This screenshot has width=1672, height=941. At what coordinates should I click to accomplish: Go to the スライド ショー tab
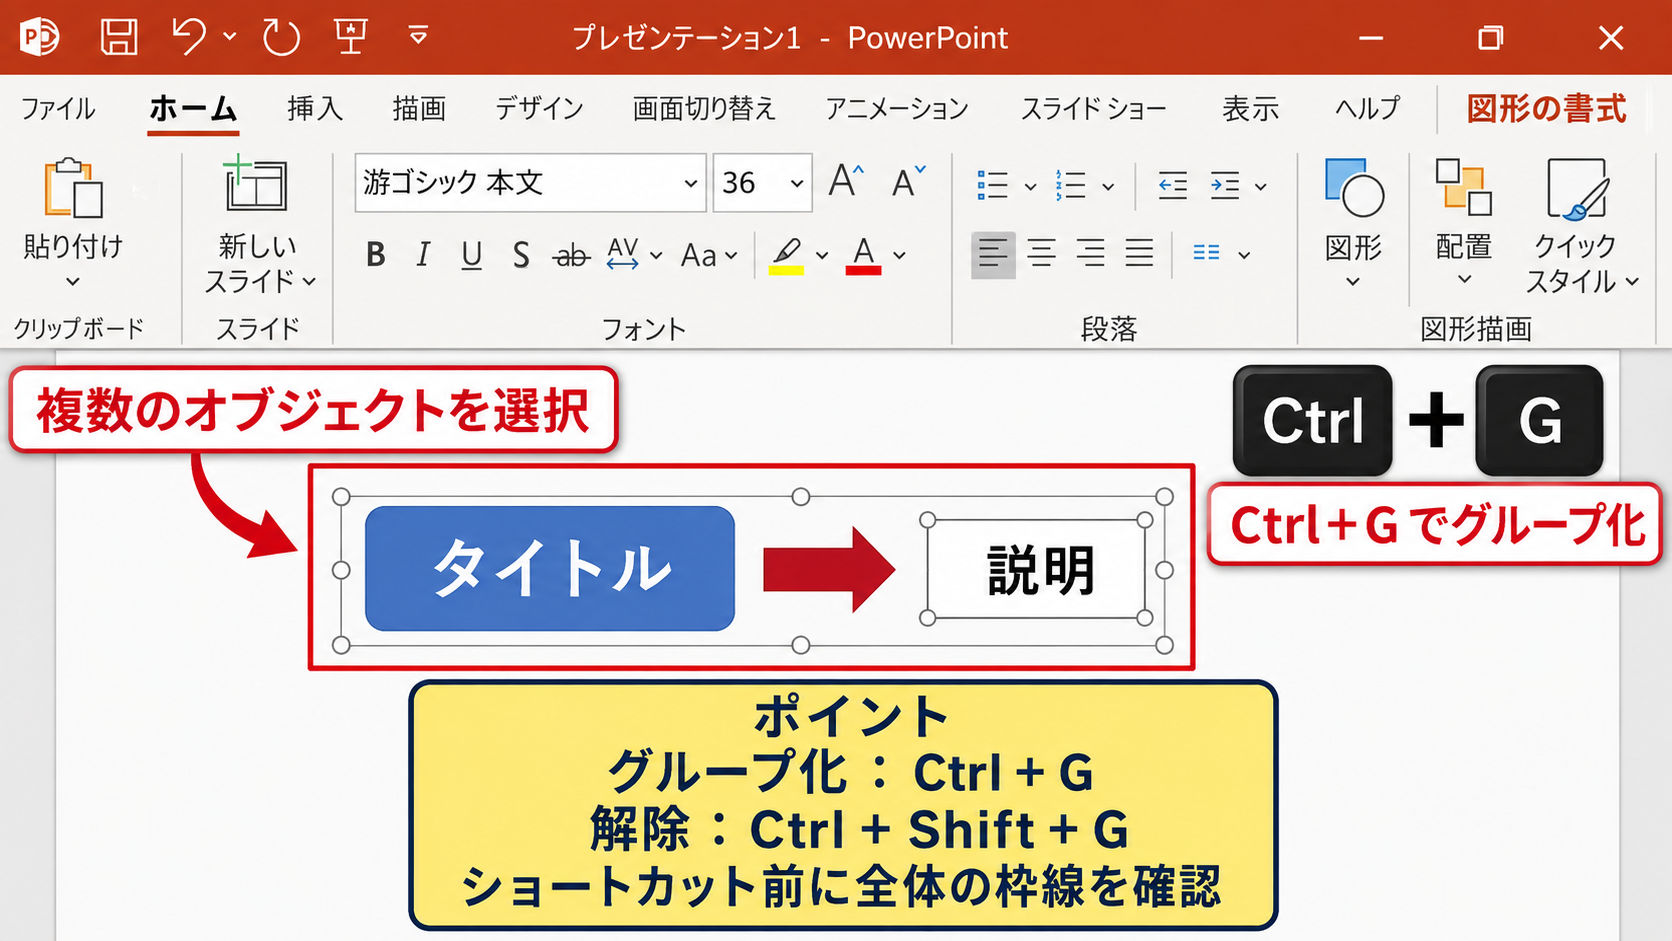point(1093,108)
